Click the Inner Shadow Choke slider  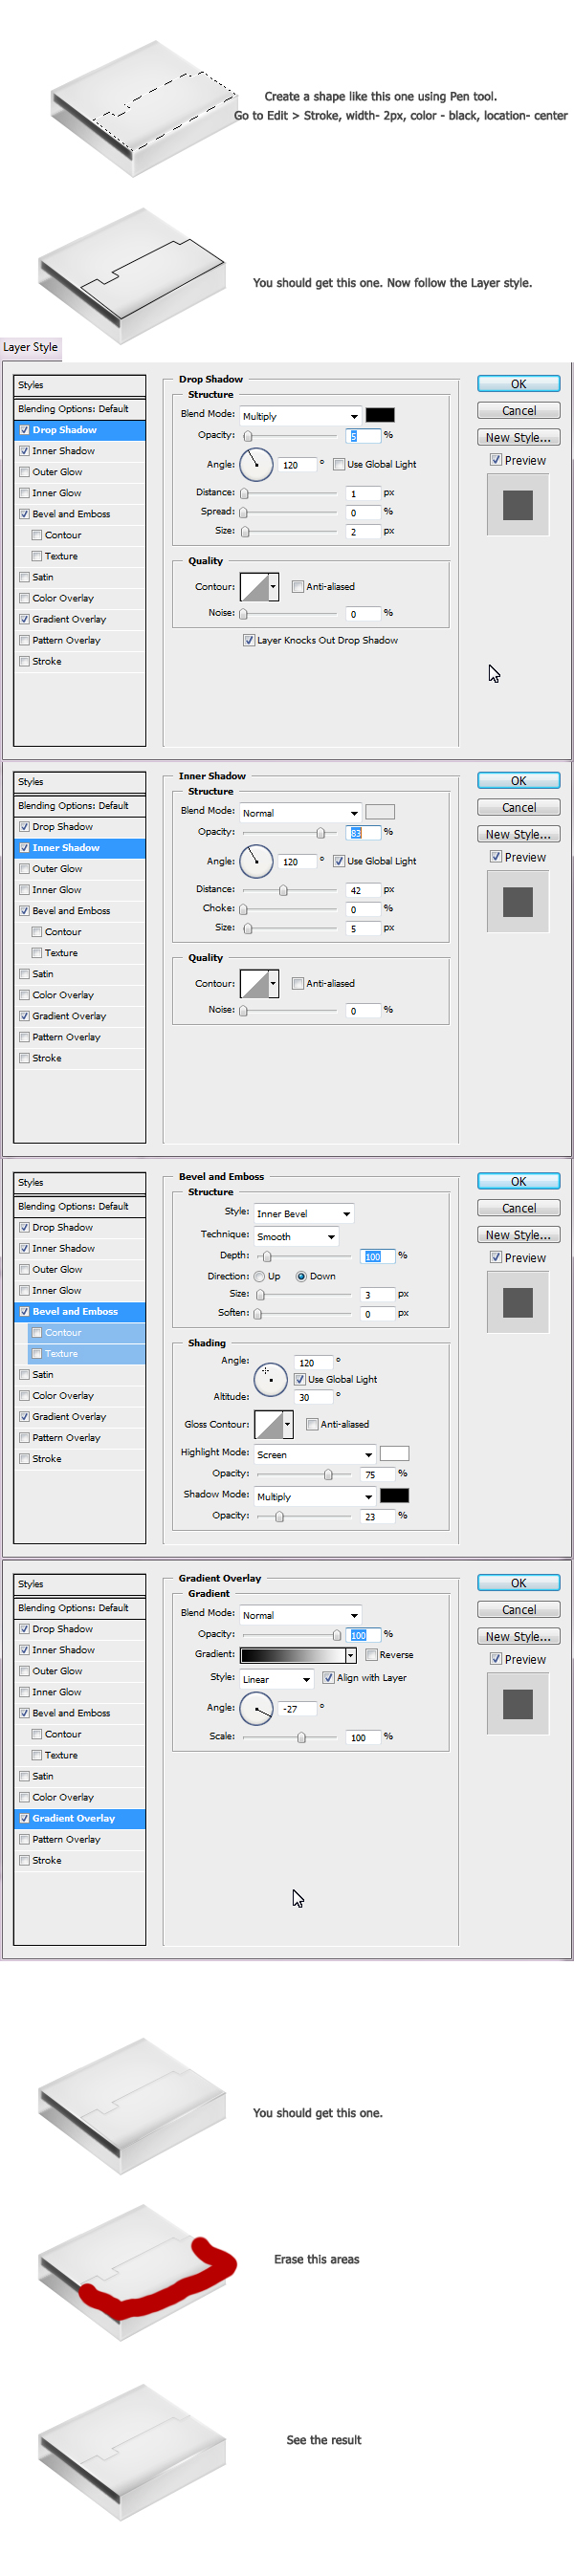point(290,909)
